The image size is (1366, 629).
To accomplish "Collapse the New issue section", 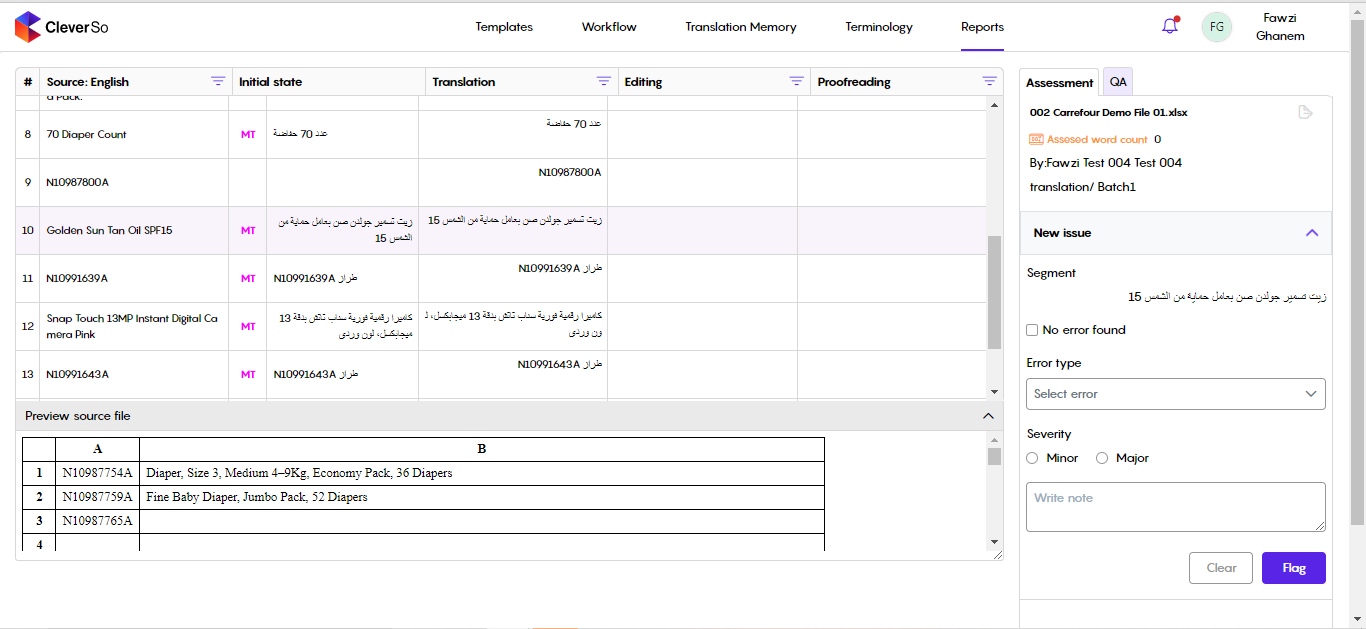I will 1312,233.
